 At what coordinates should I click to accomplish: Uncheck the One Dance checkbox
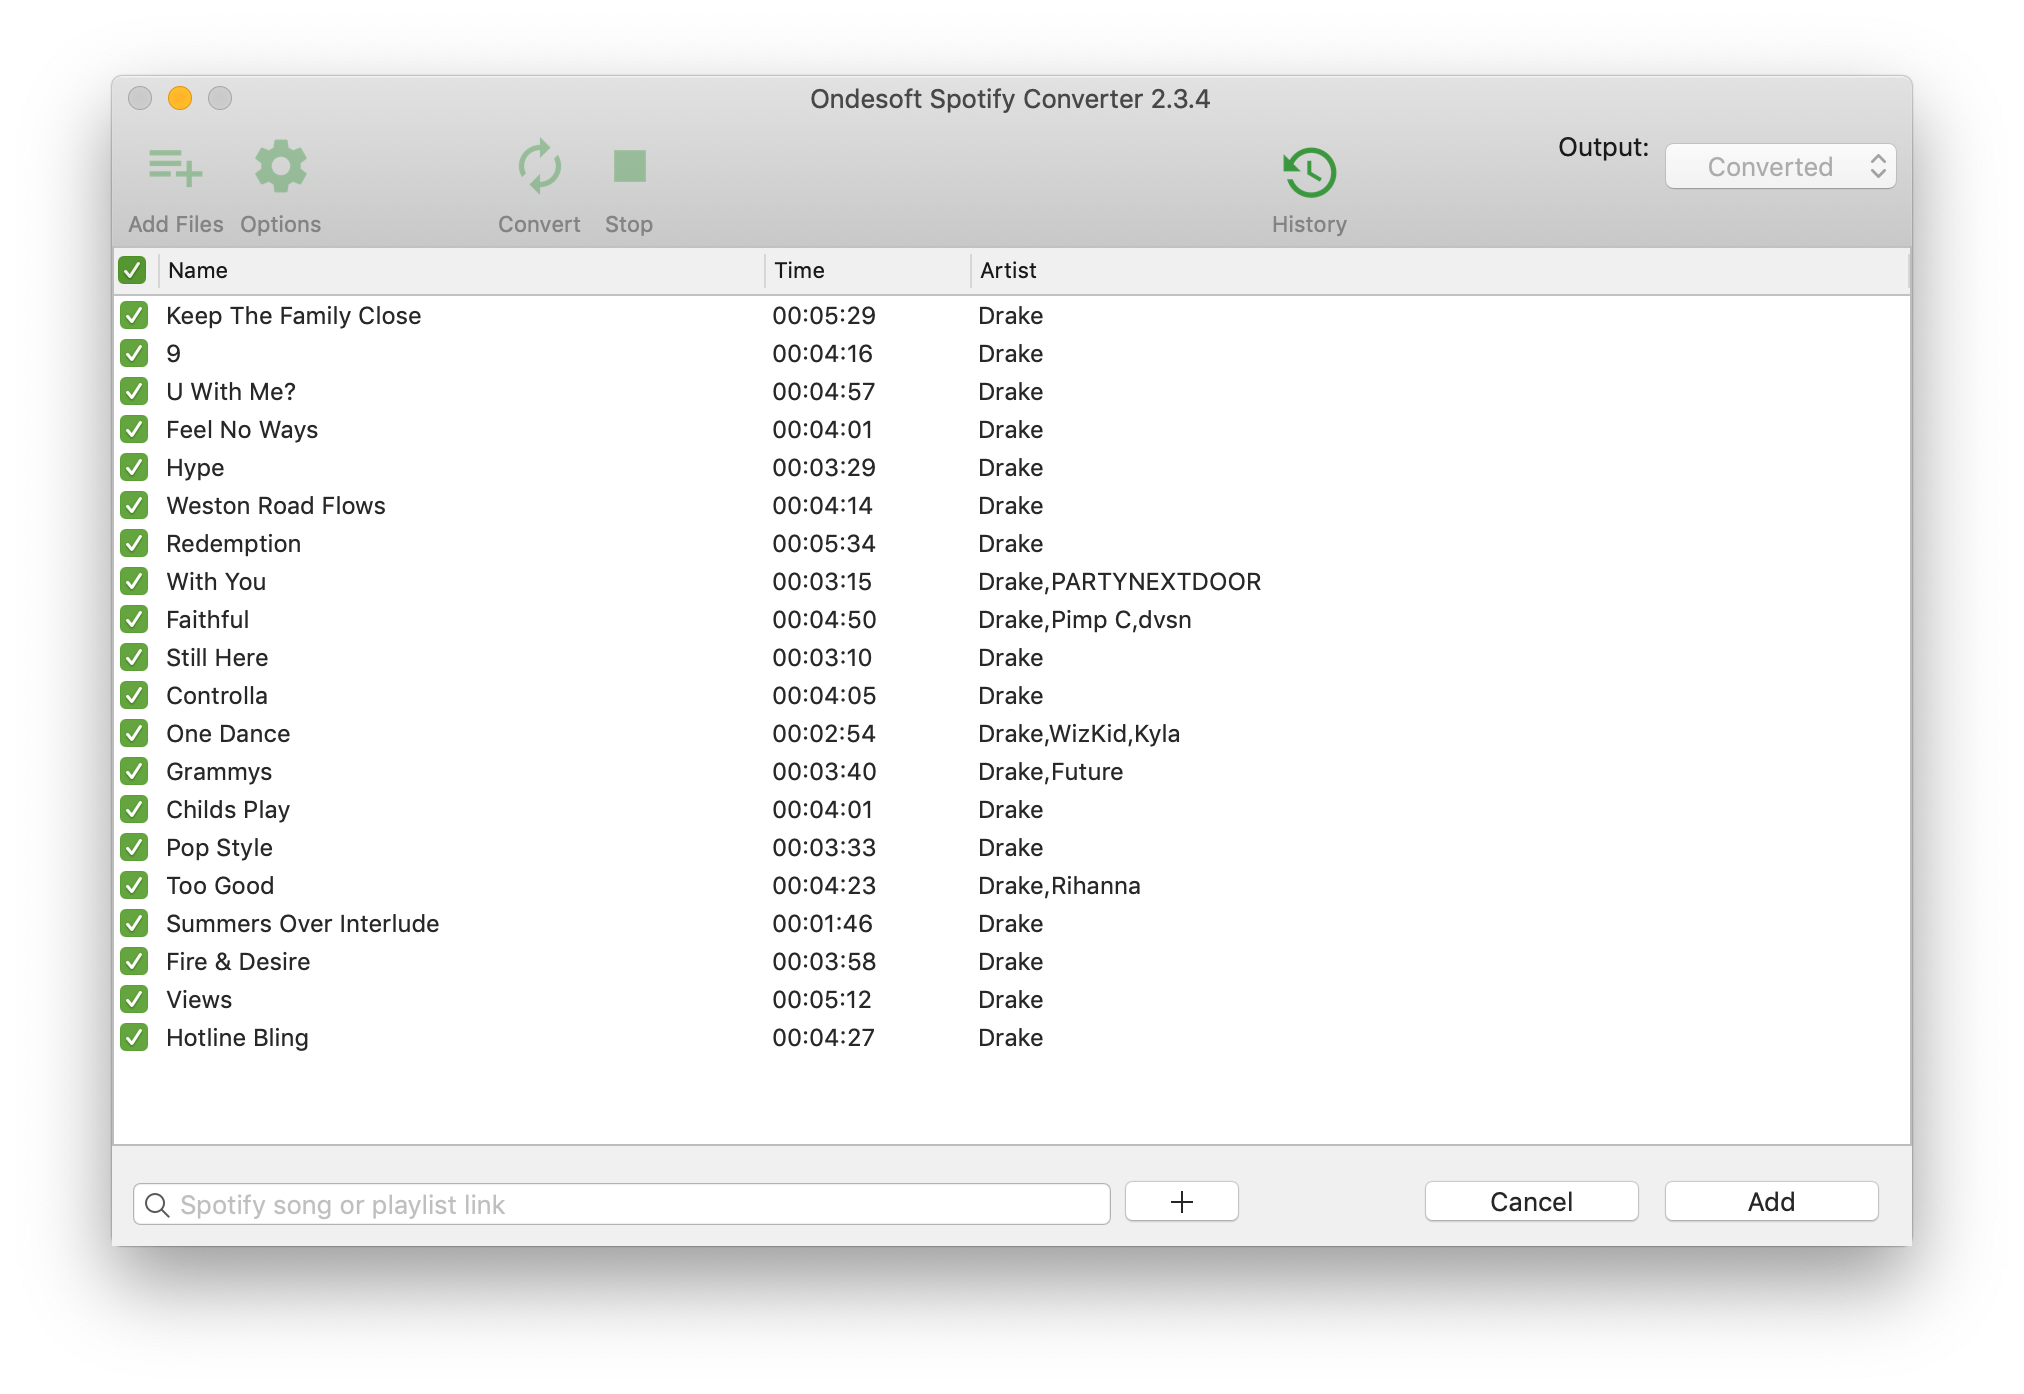point(134,734)
